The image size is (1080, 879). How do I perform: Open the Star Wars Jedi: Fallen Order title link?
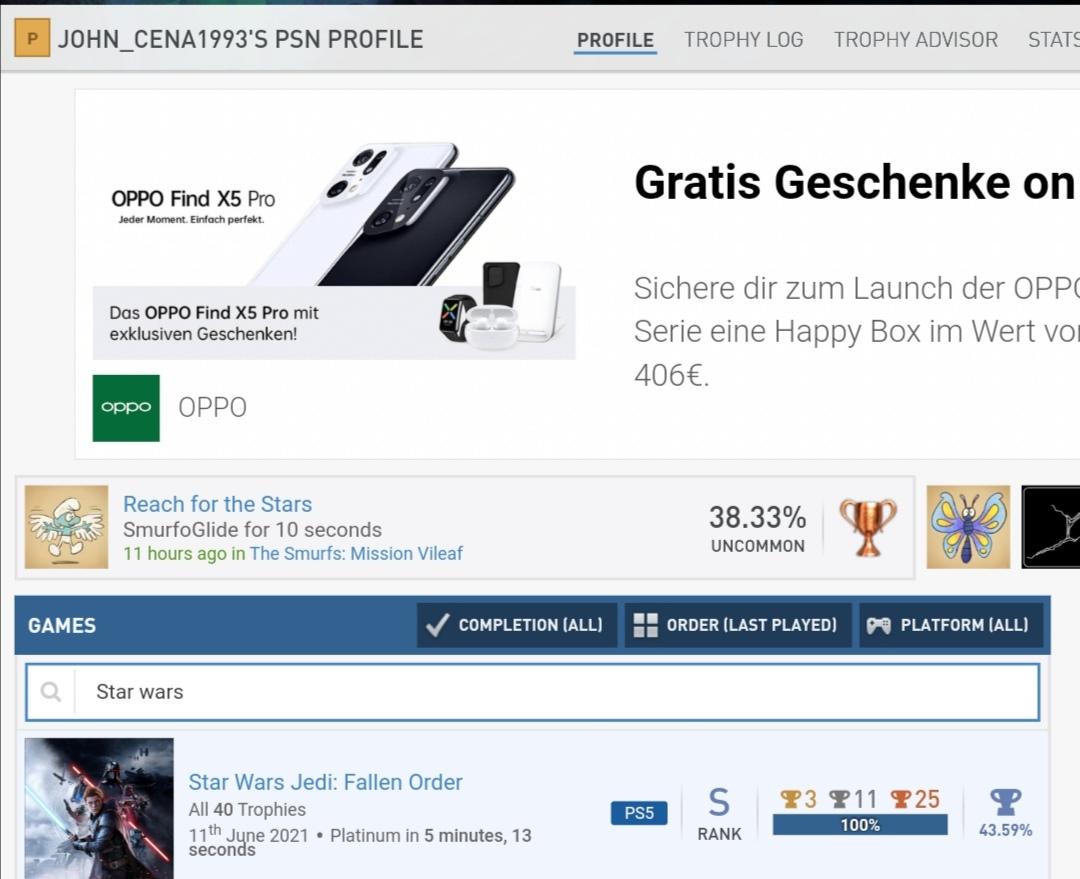[x=325, y=783]
